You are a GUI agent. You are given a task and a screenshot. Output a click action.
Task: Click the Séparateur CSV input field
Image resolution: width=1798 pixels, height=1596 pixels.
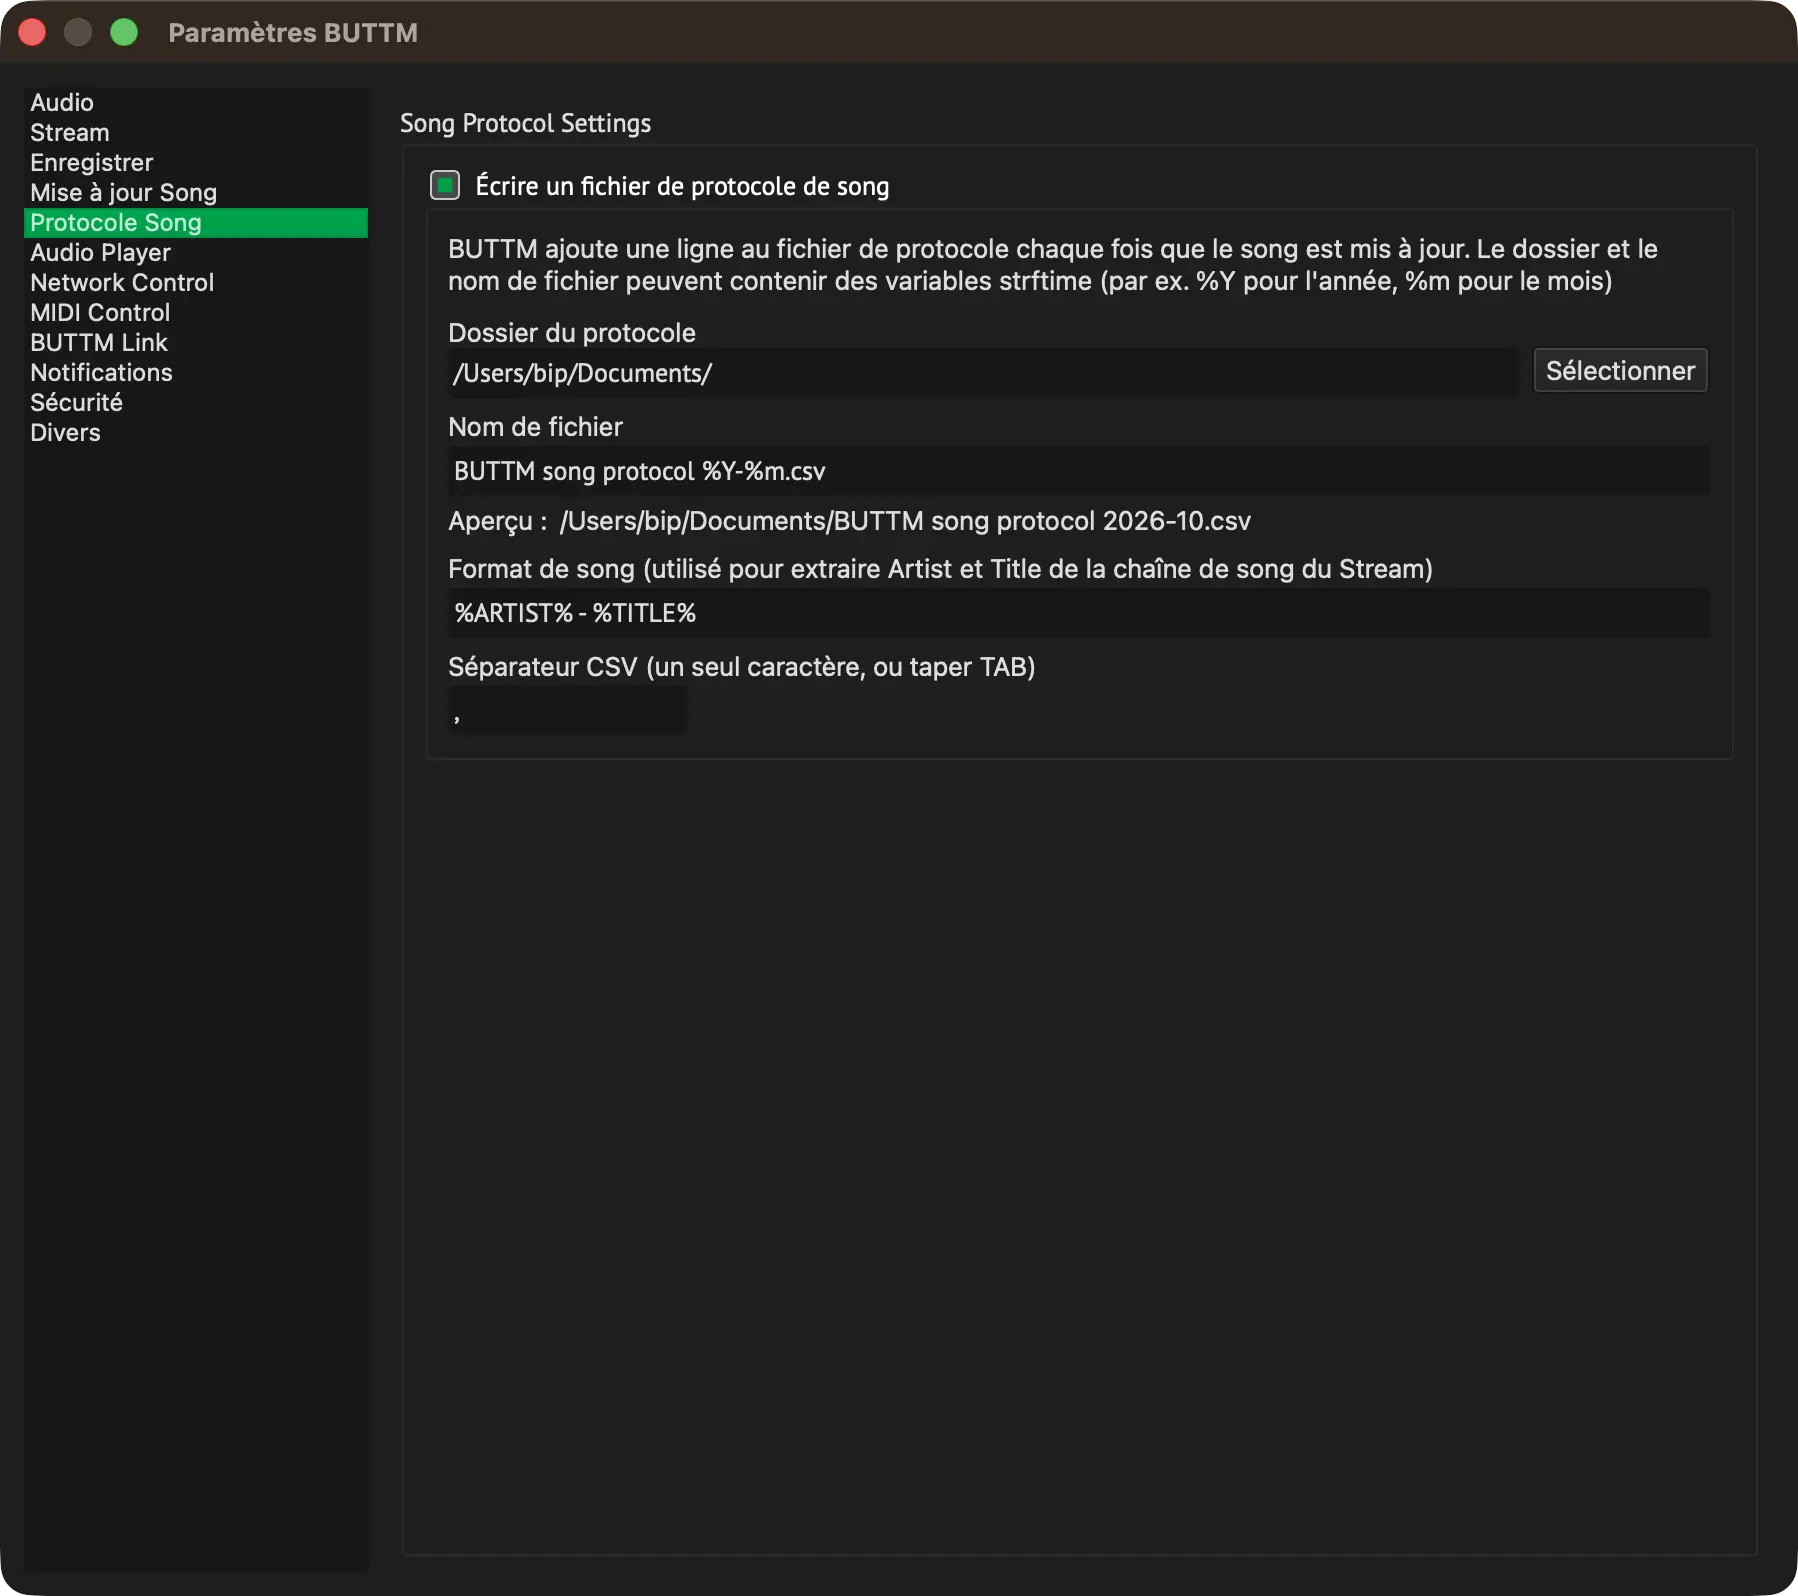coord(567,711)
